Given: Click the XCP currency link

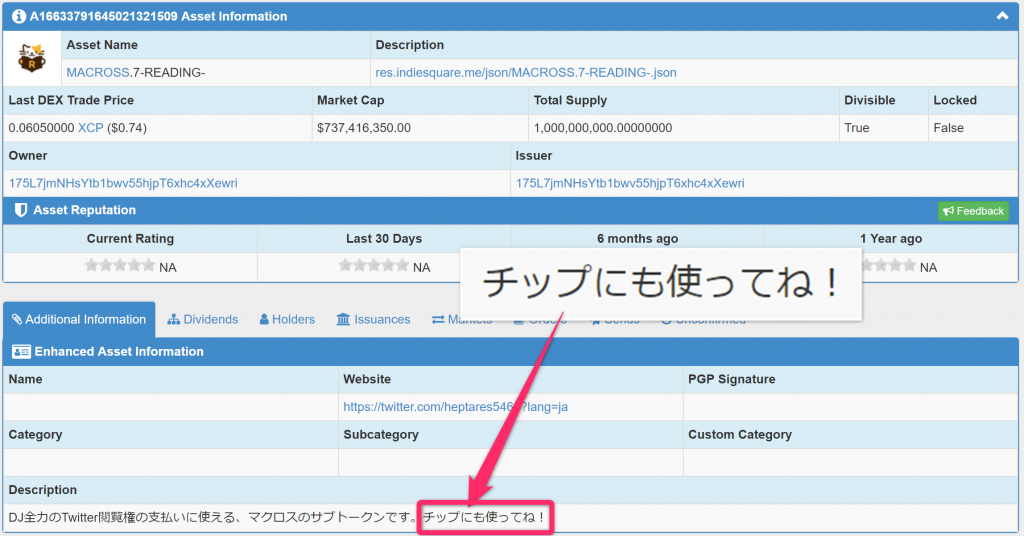Looking at the screenshot, I should click(90, 128).
